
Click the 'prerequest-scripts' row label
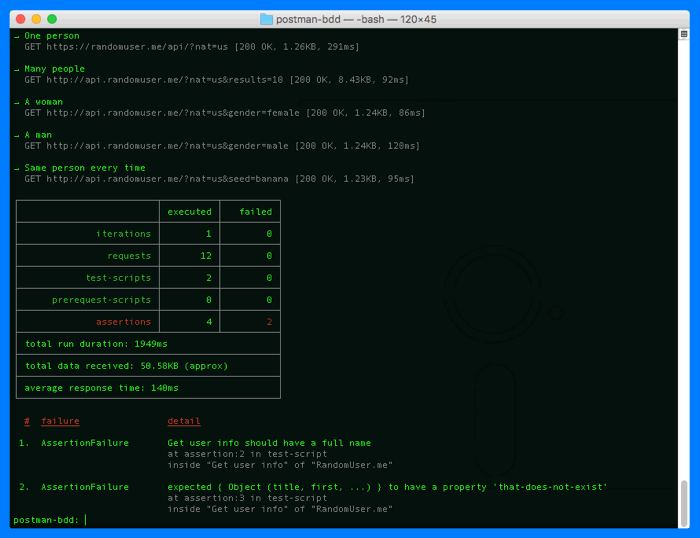101,300
